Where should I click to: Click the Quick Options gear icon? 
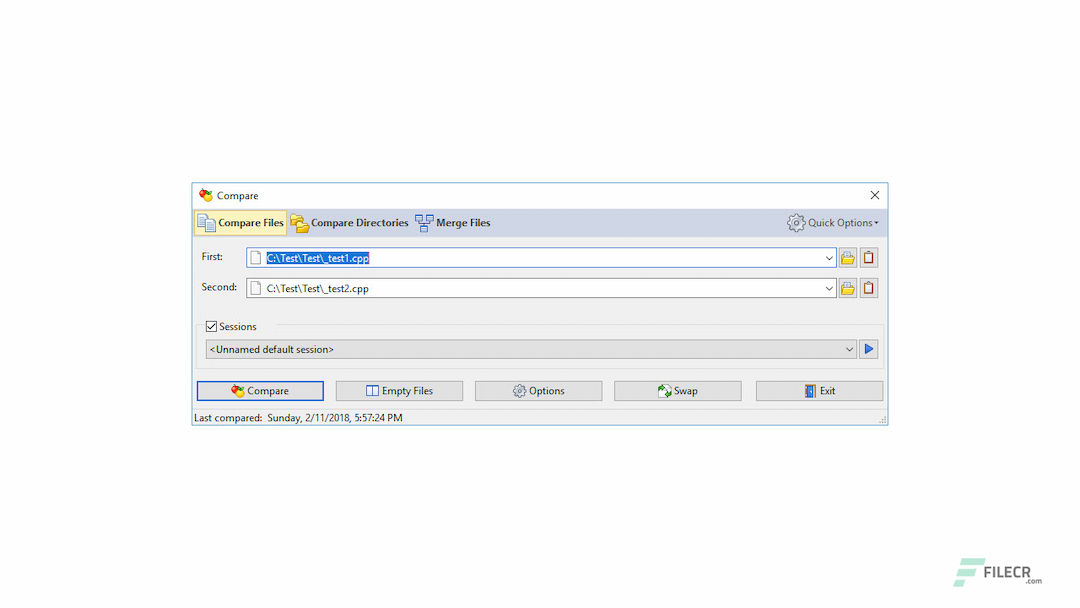796,222
